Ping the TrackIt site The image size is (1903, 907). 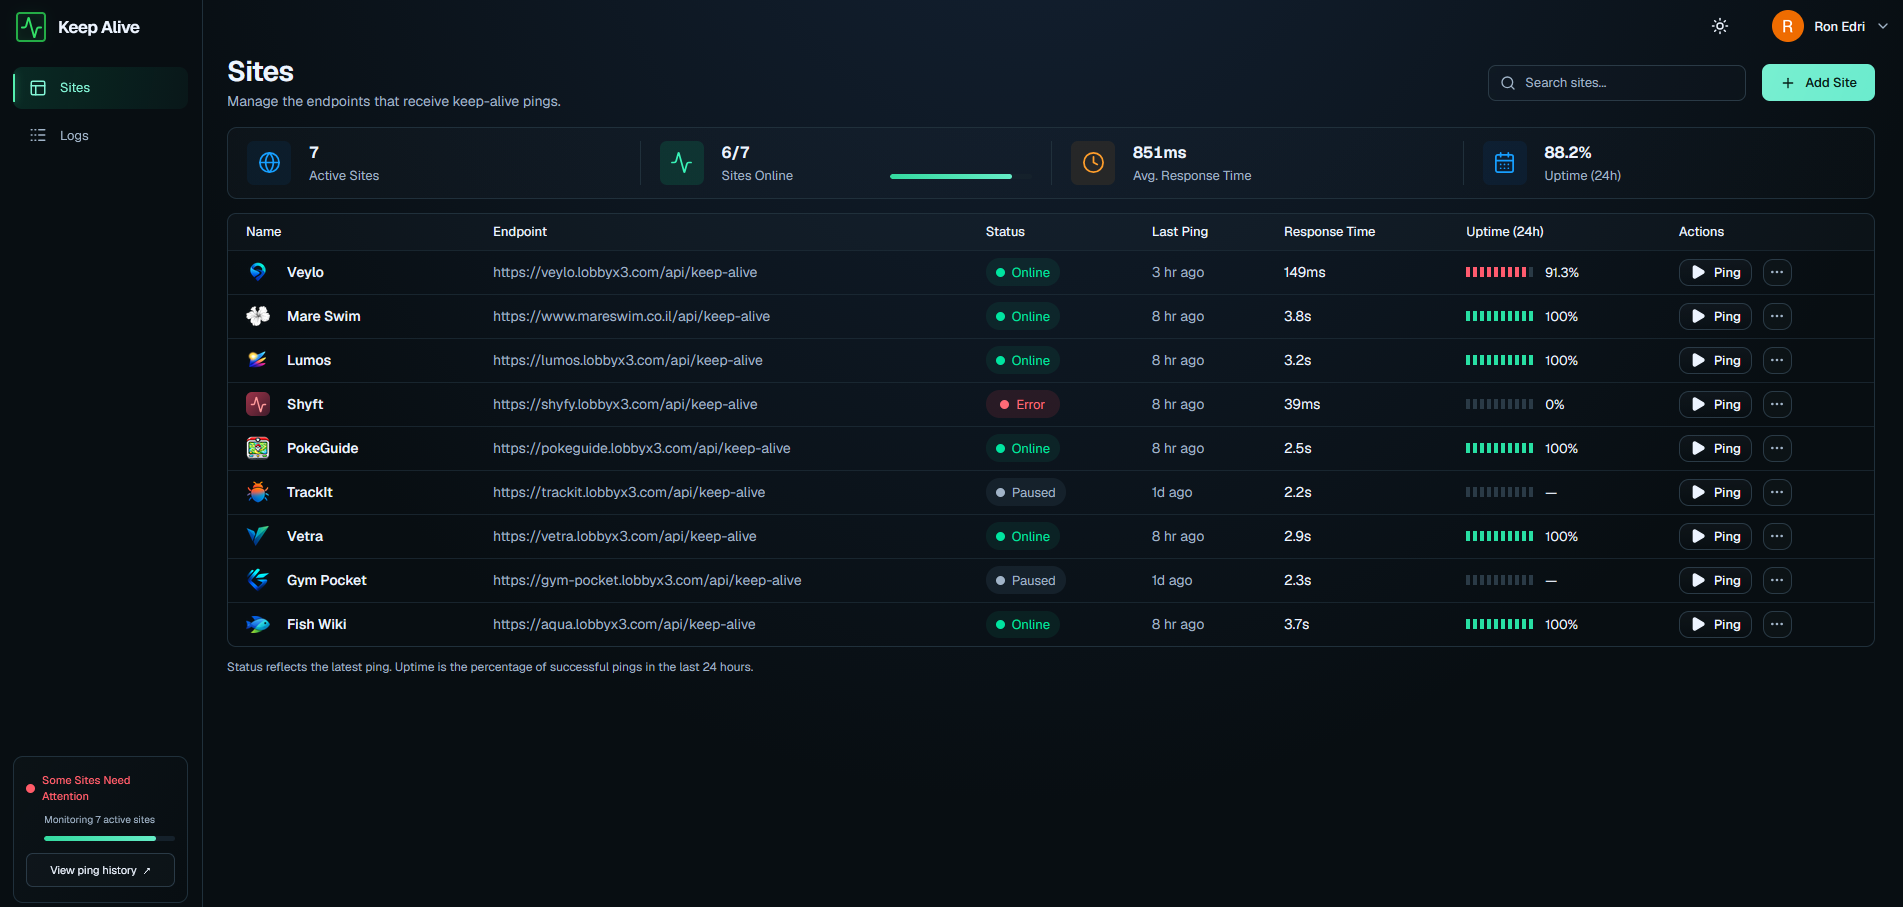[1715, 492]
